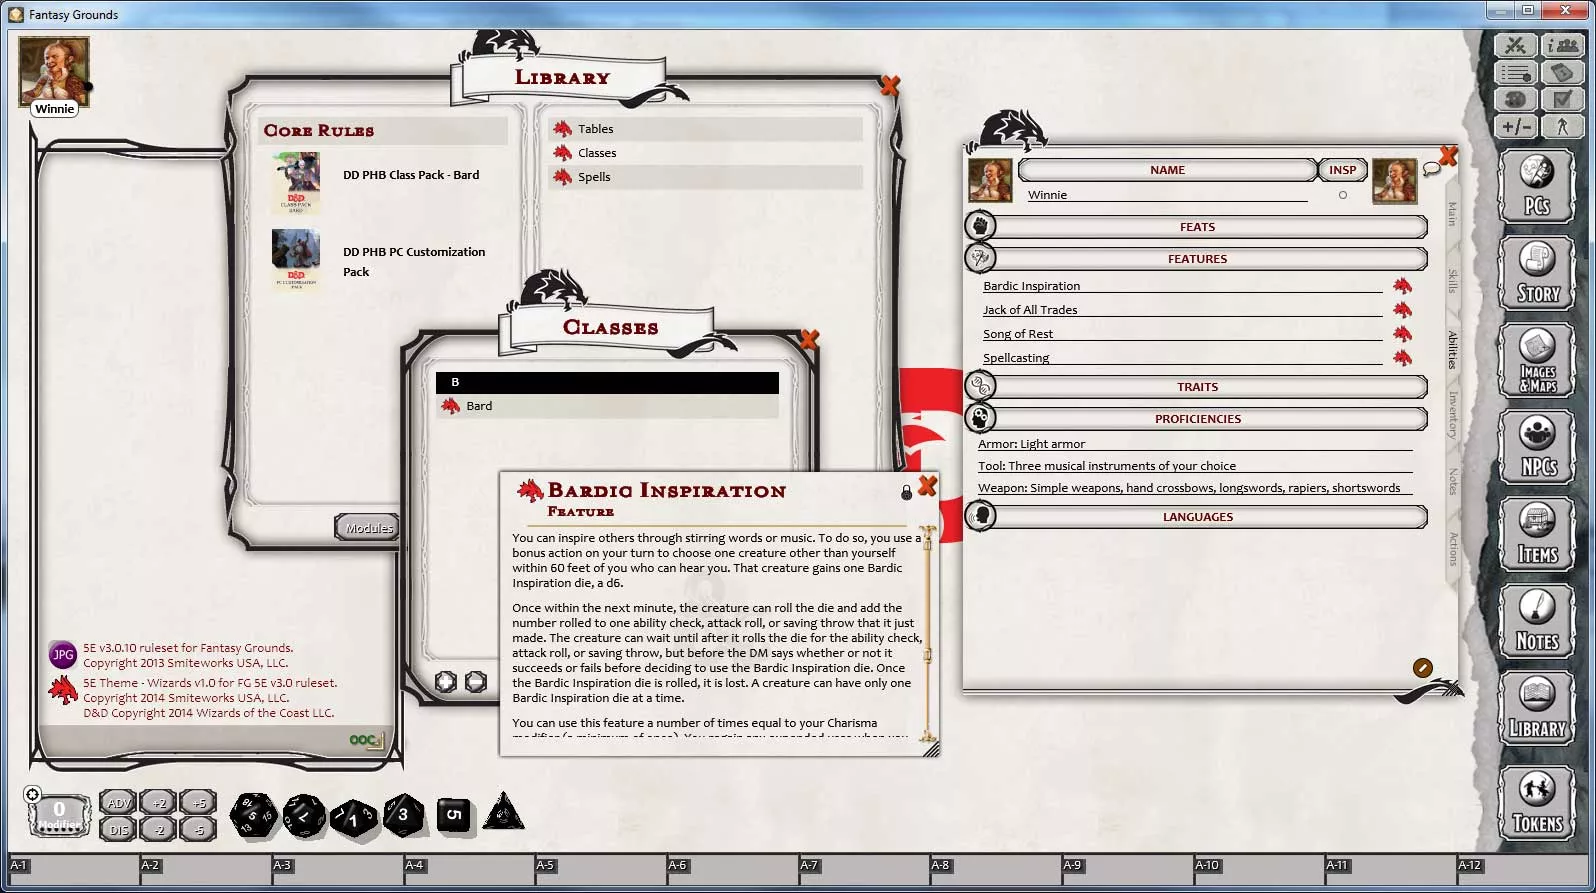Pick the d20 die
Image resolution: width=1596 pixels, height=893 pixels.
coord(254,815)
